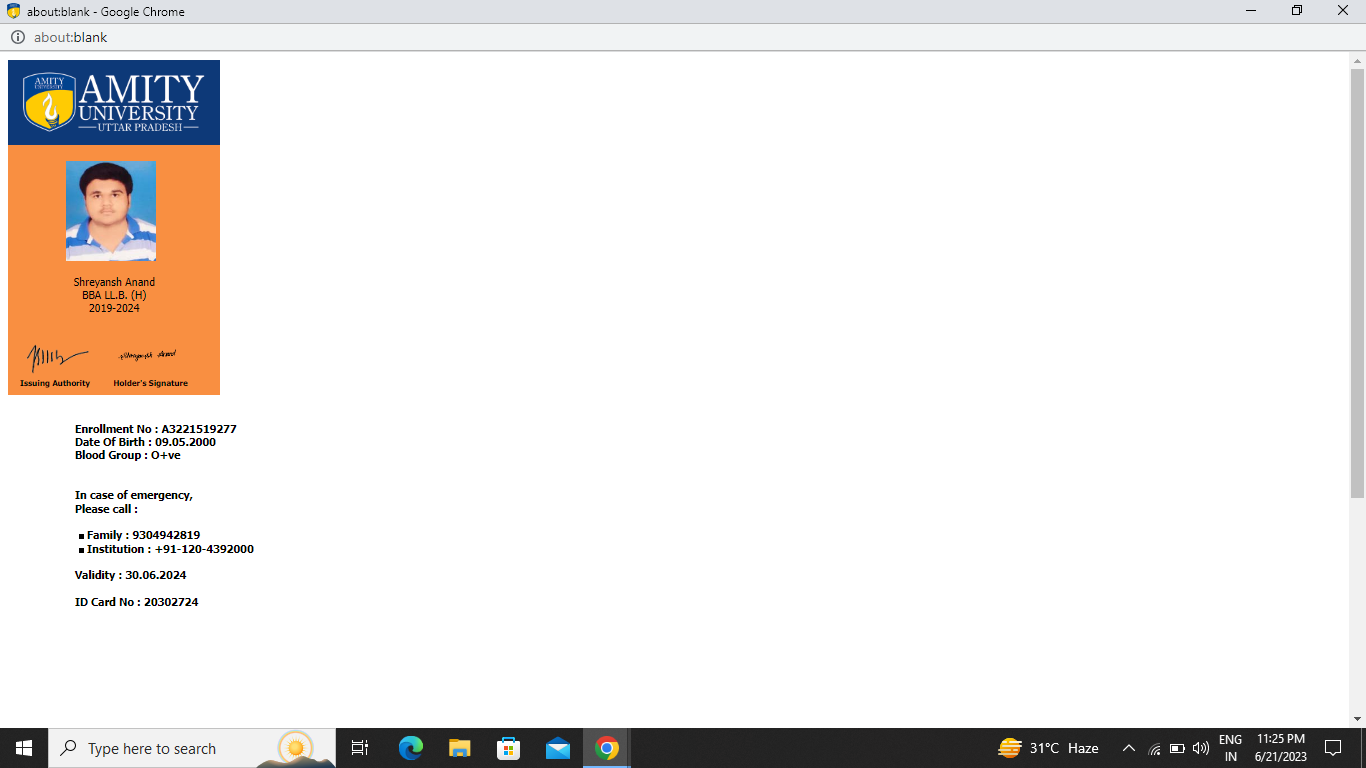Minimize the Chrome window
This screenshot has height=768, width=1366.
point(1251,11)
